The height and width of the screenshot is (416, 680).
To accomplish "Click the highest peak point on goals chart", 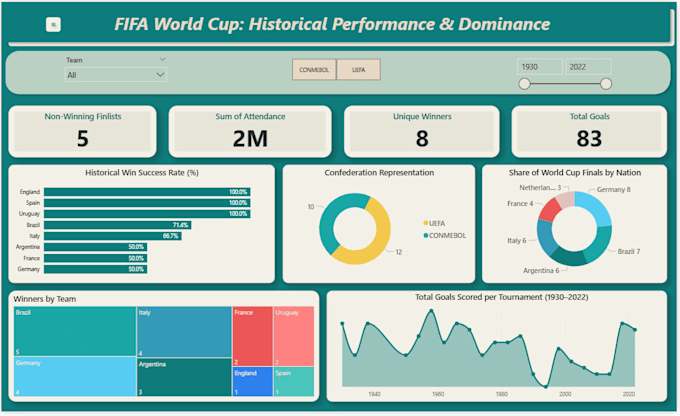I will point(431,311).
